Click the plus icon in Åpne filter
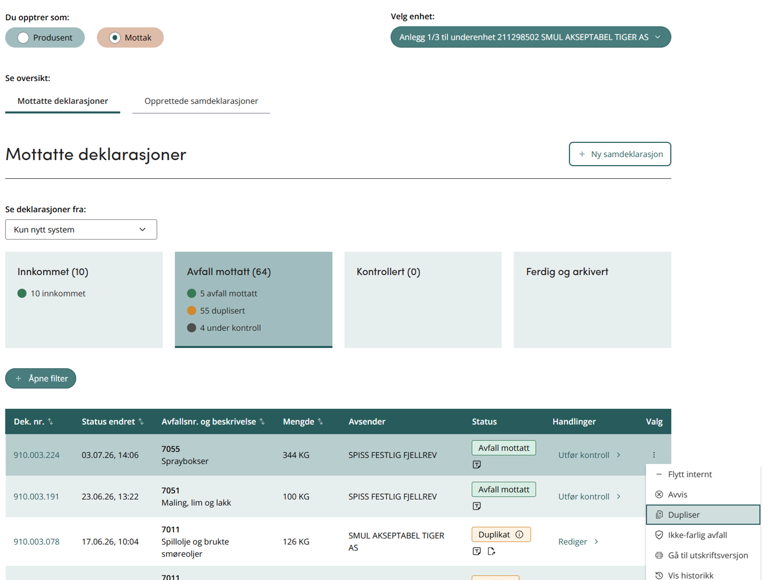This screenshot has height=580, width=778. [18, 379]
